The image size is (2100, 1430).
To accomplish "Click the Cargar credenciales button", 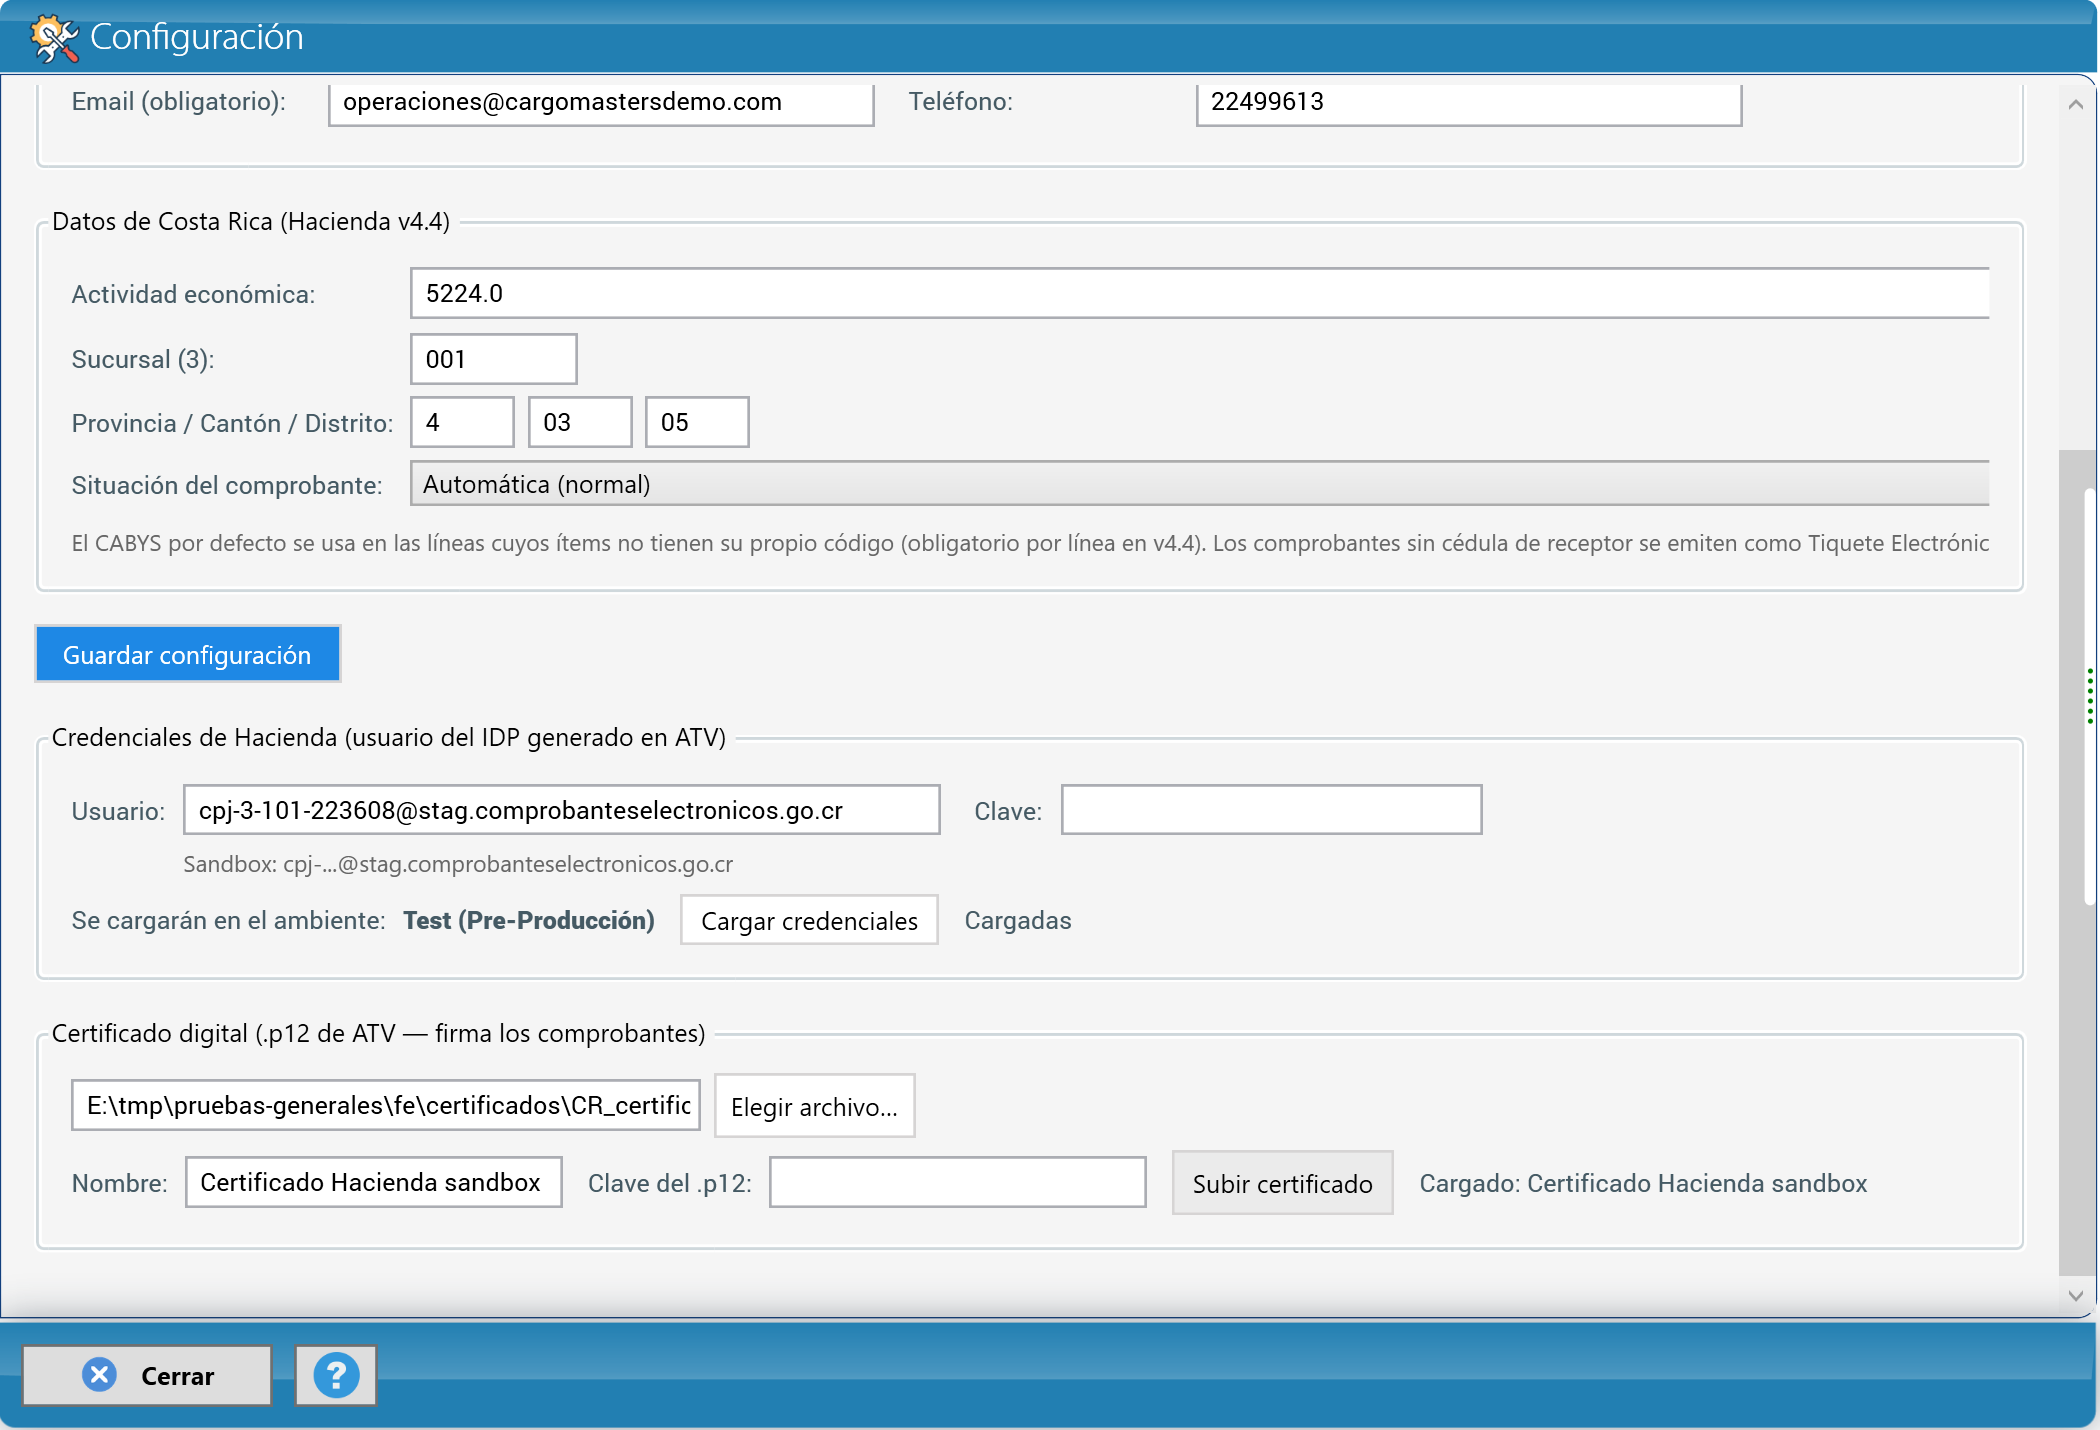I will tap(809, 920).
